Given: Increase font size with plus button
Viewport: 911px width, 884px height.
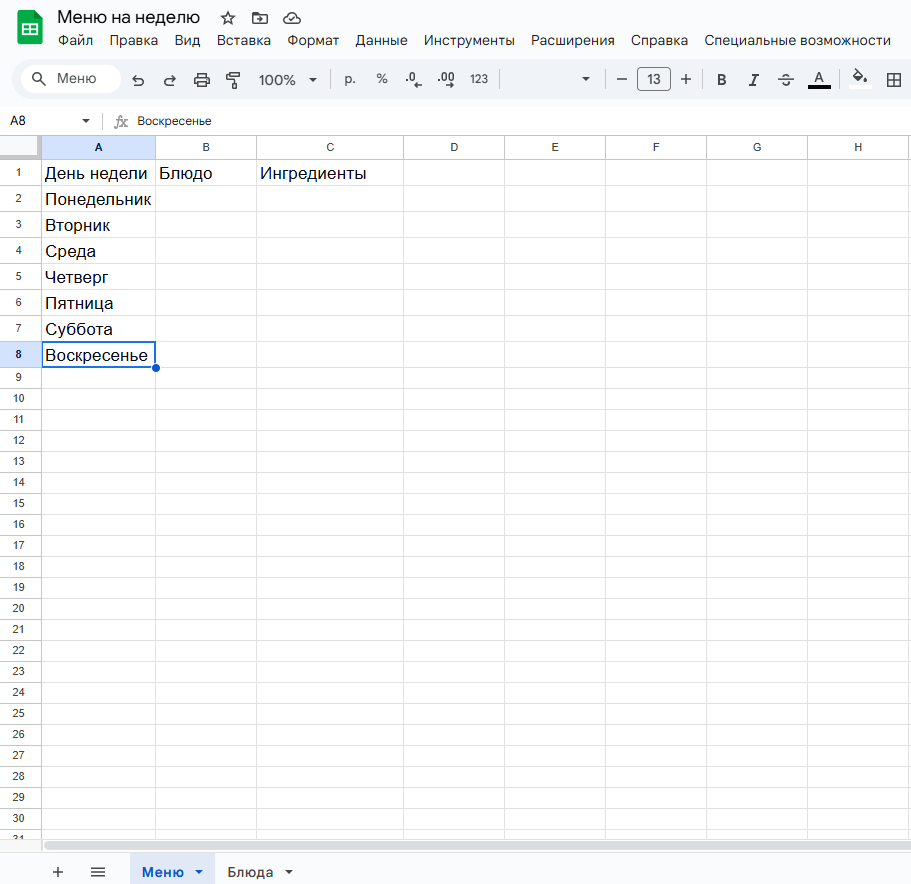Looking at the screenshot, I should 686,79.
